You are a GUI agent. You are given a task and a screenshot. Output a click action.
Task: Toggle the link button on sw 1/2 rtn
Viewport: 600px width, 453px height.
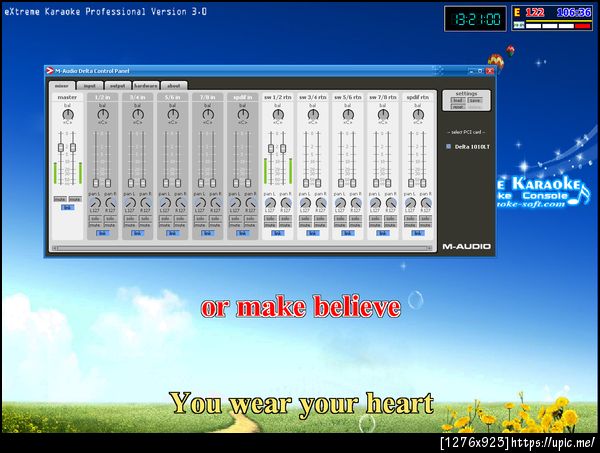coord(277,233)
